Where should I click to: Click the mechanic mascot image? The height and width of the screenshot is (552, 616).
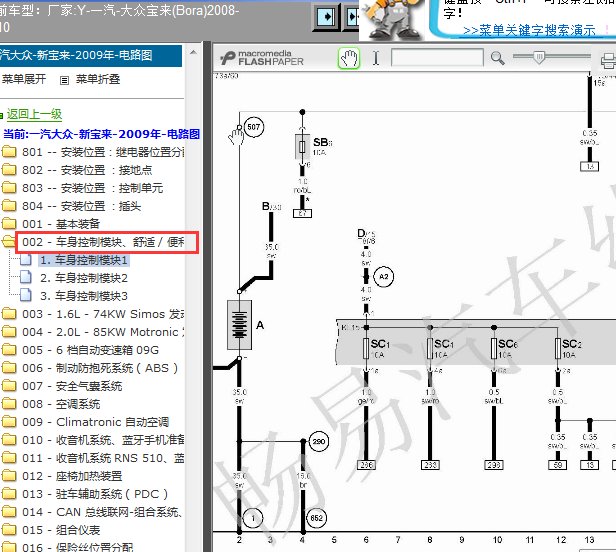click(392, 20)
